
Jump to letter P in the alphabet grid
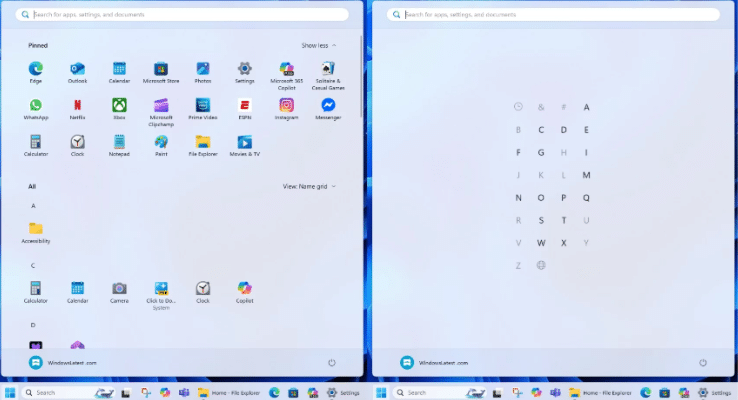click(563, 198)
